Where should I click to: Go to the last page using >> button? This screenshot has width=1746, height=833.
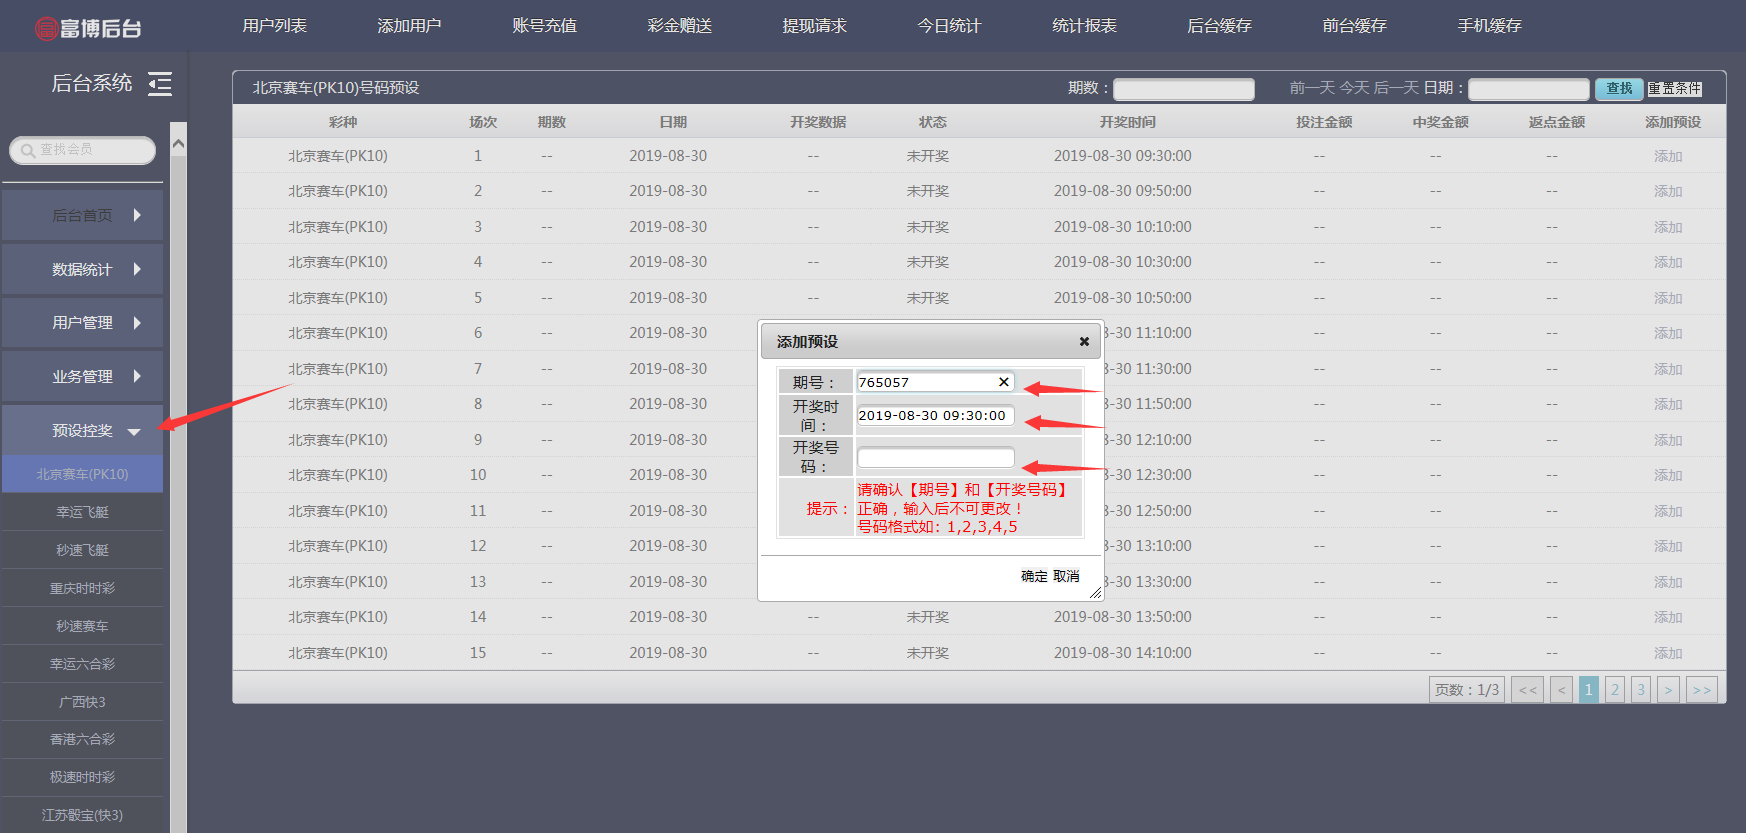(x=1701, y=690)
